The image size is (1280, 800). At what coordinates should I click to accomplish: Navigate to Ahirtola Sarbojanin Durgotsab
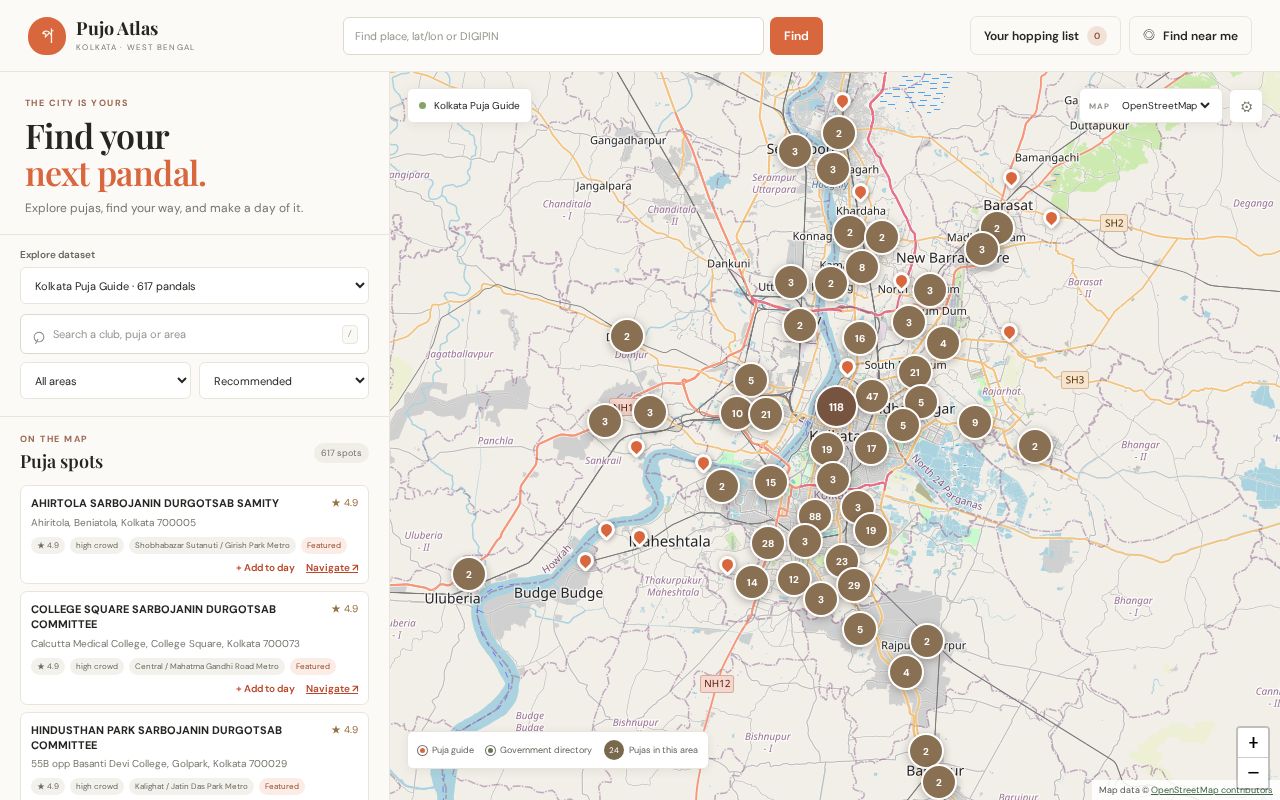click(x=332, y=568)
